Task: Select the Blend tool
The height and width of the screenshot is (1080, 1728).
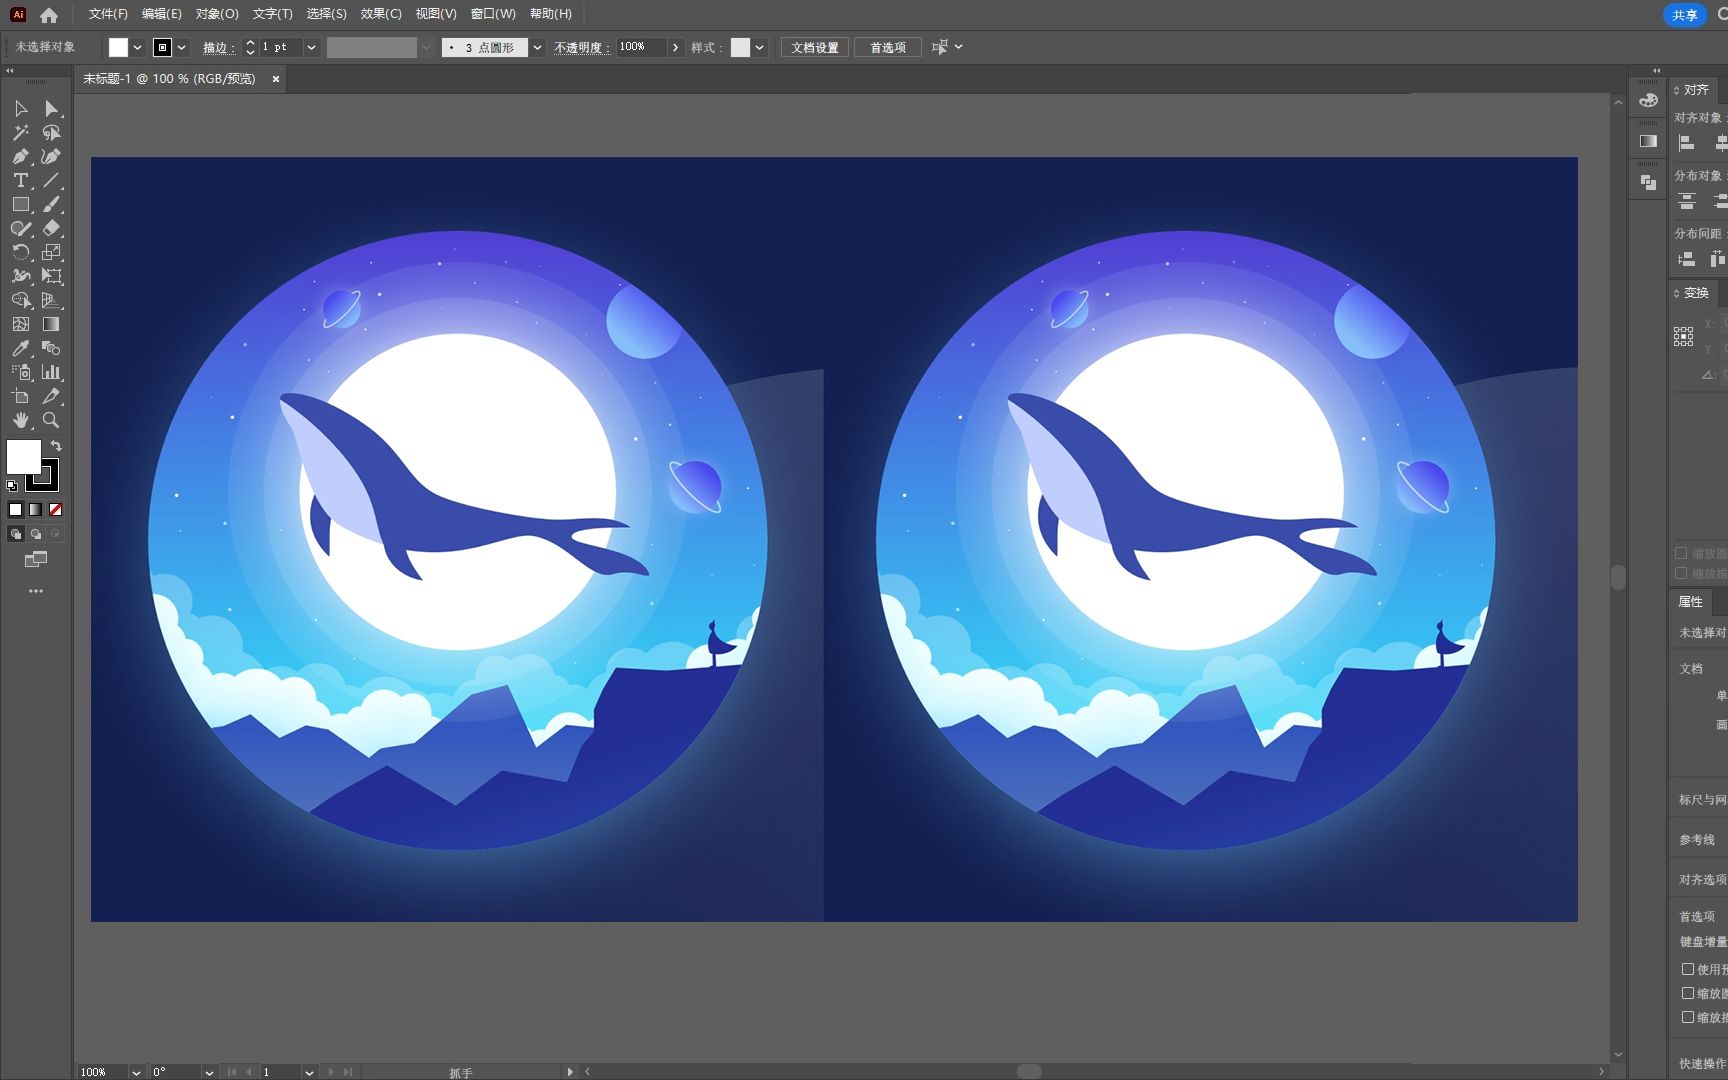Action: pyautogui.click(x=51, y=348)
